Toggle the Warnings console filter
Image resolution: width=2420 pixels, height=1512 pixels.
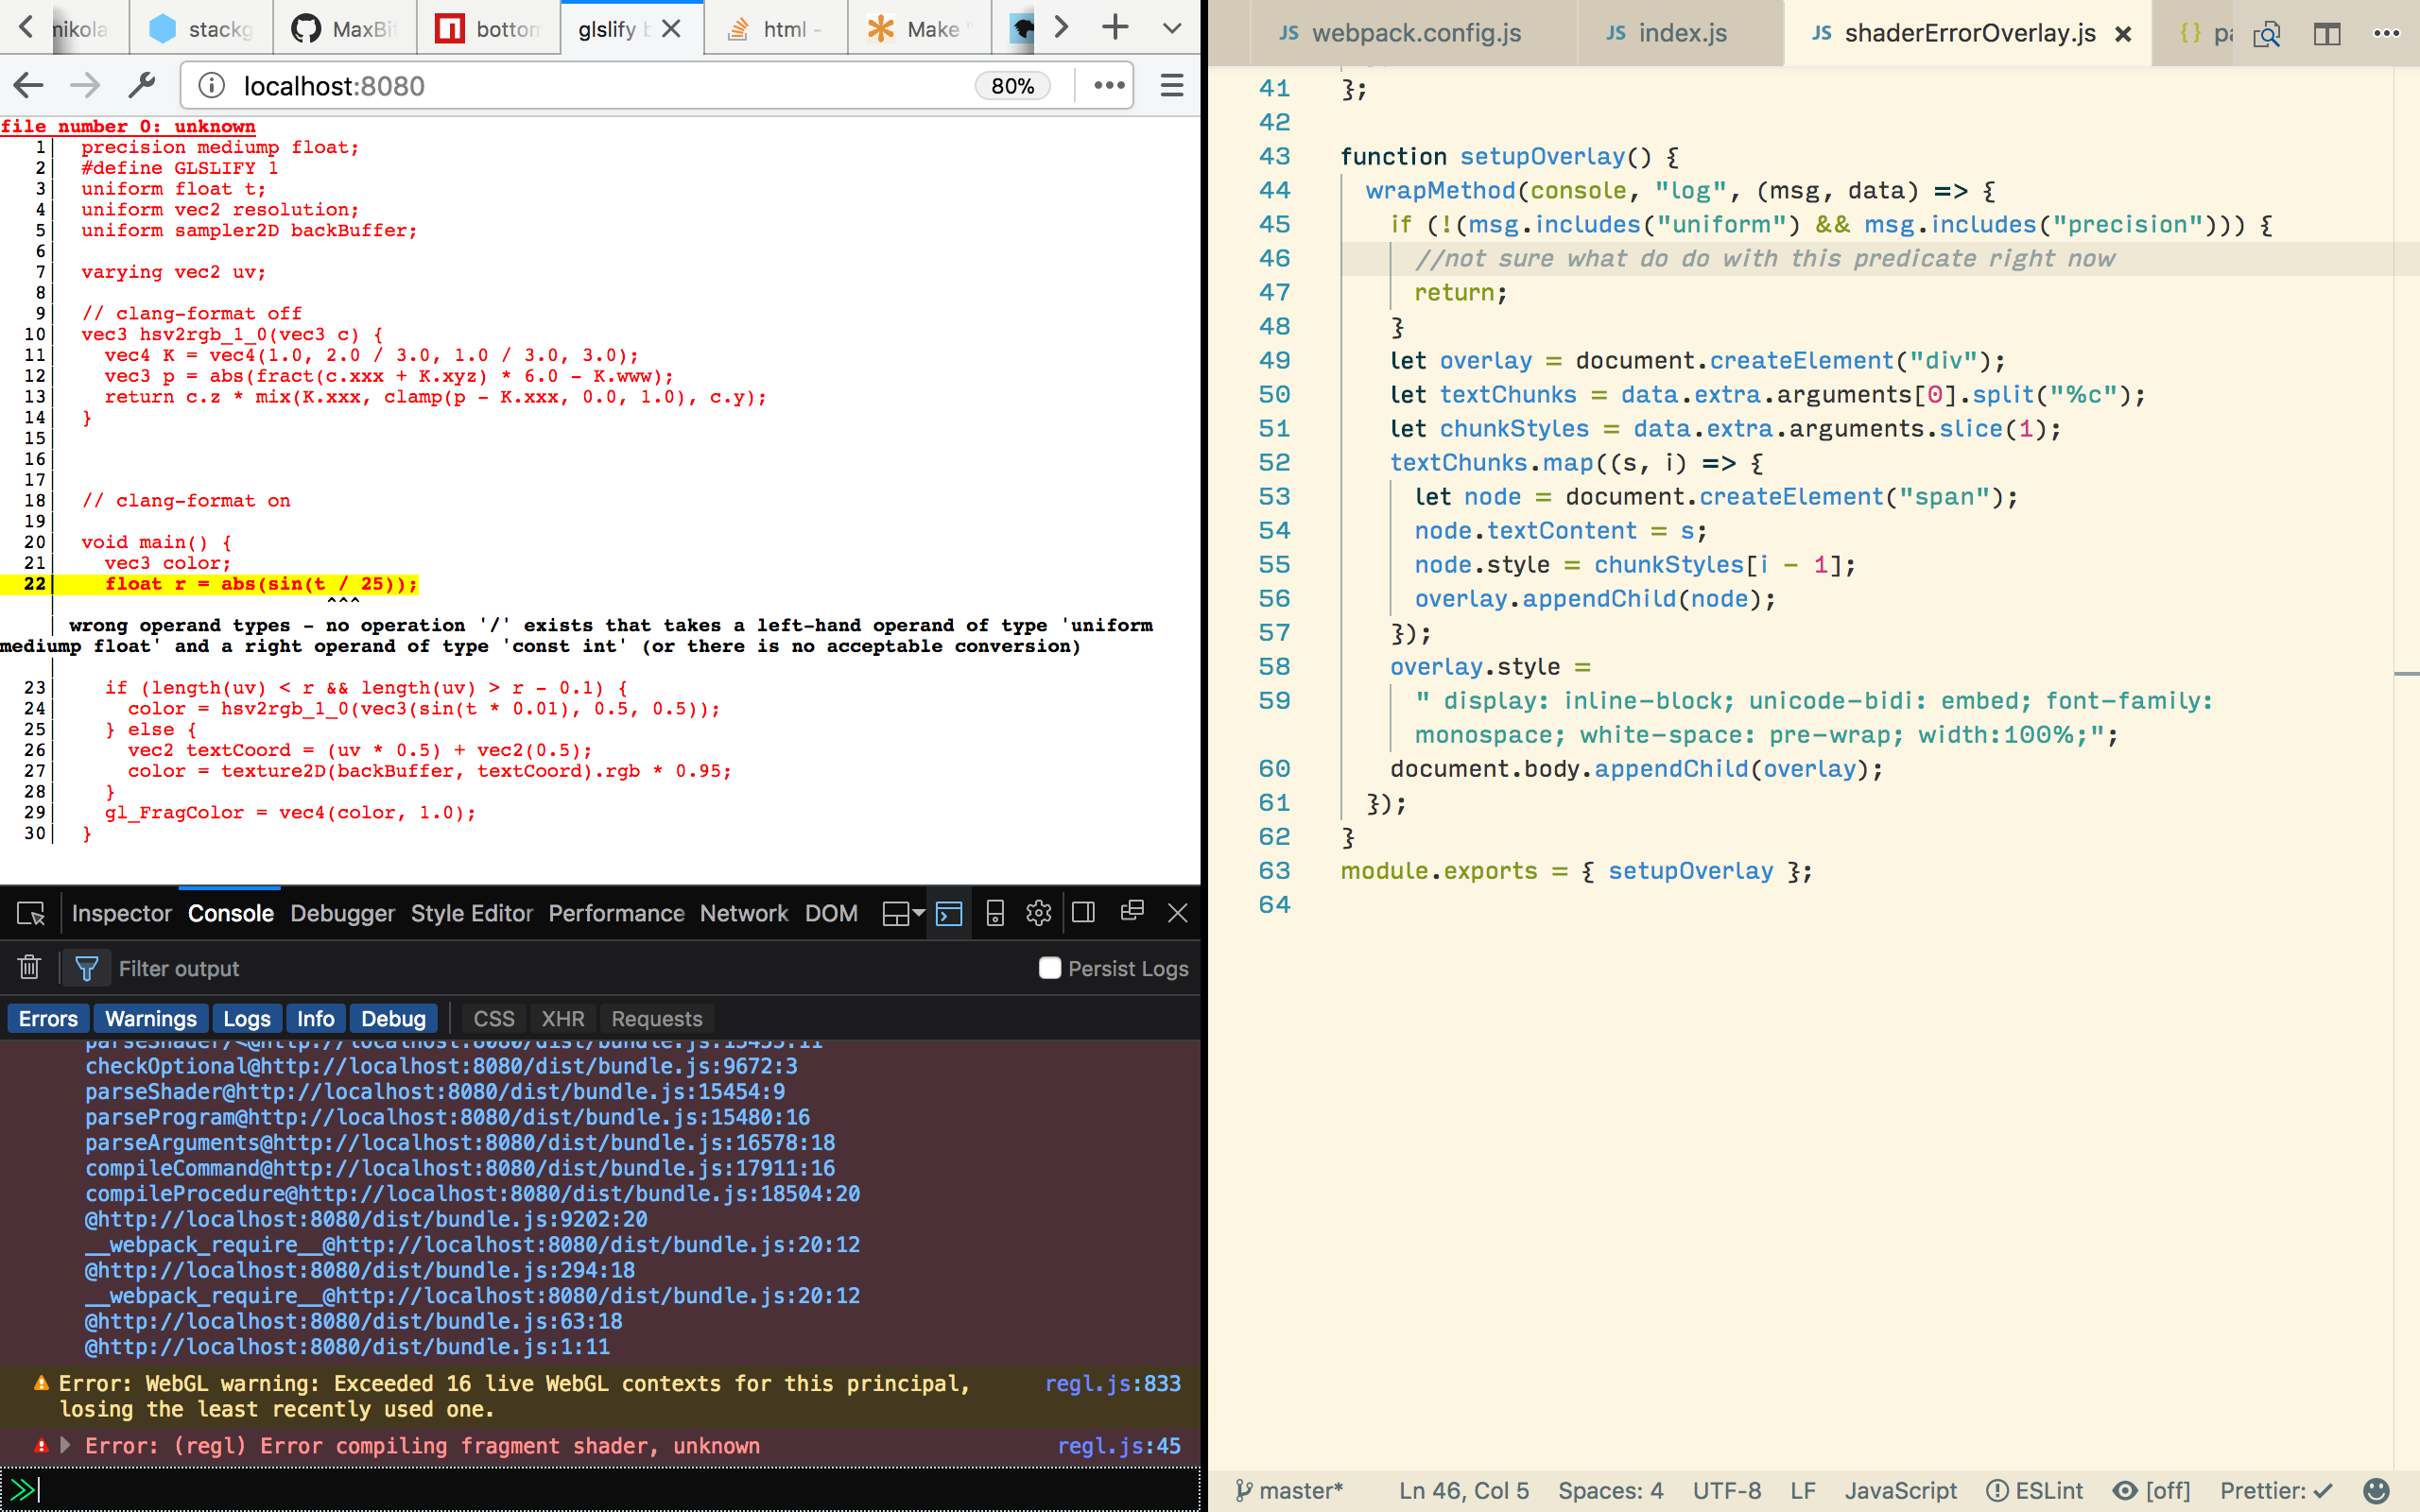tap(151, 1018)
